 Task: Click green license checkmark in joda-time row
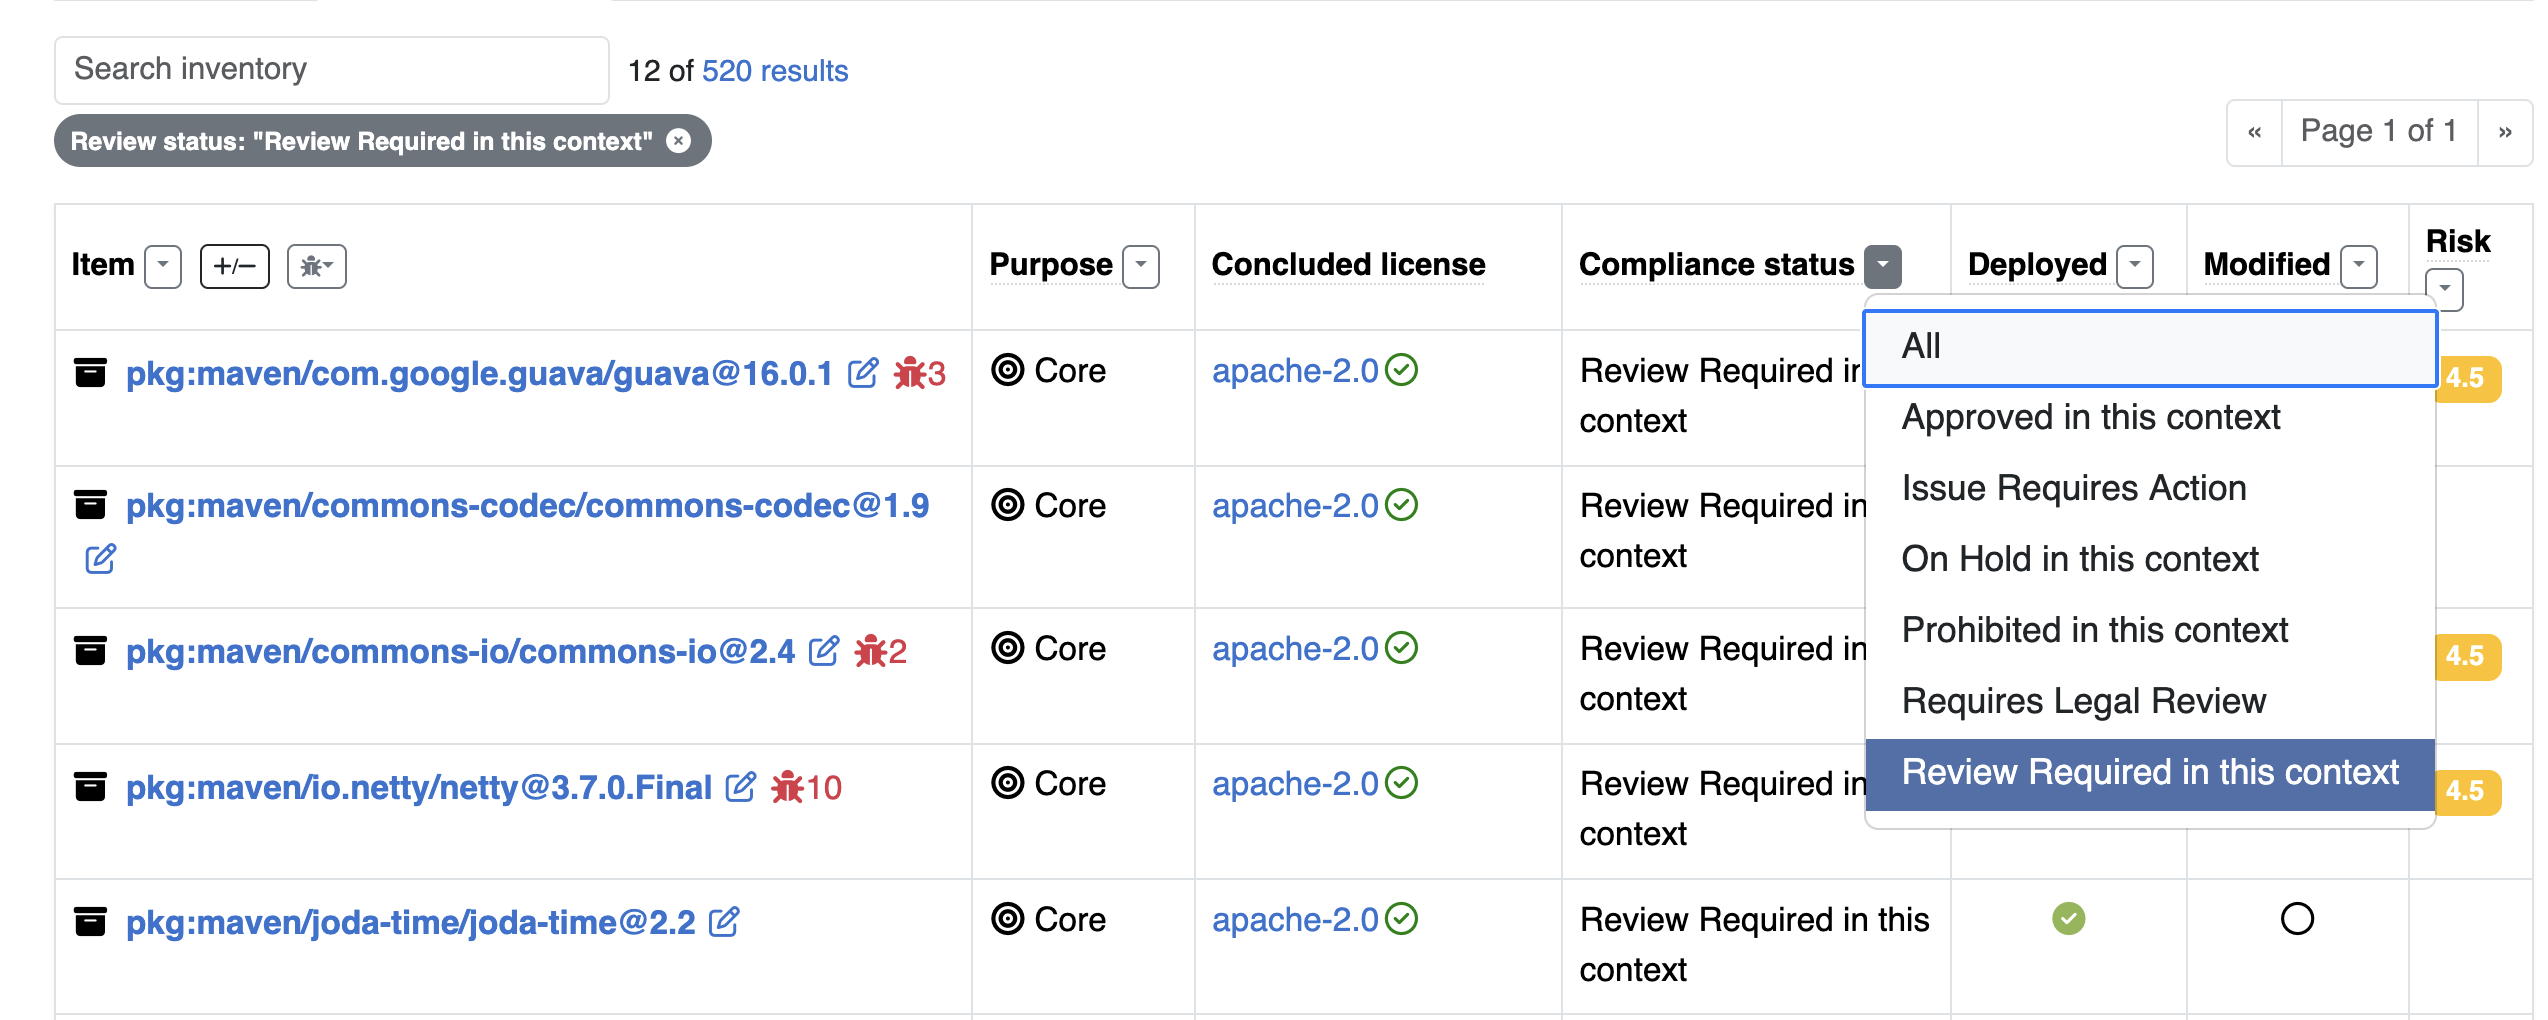(x=1402, y=919)
